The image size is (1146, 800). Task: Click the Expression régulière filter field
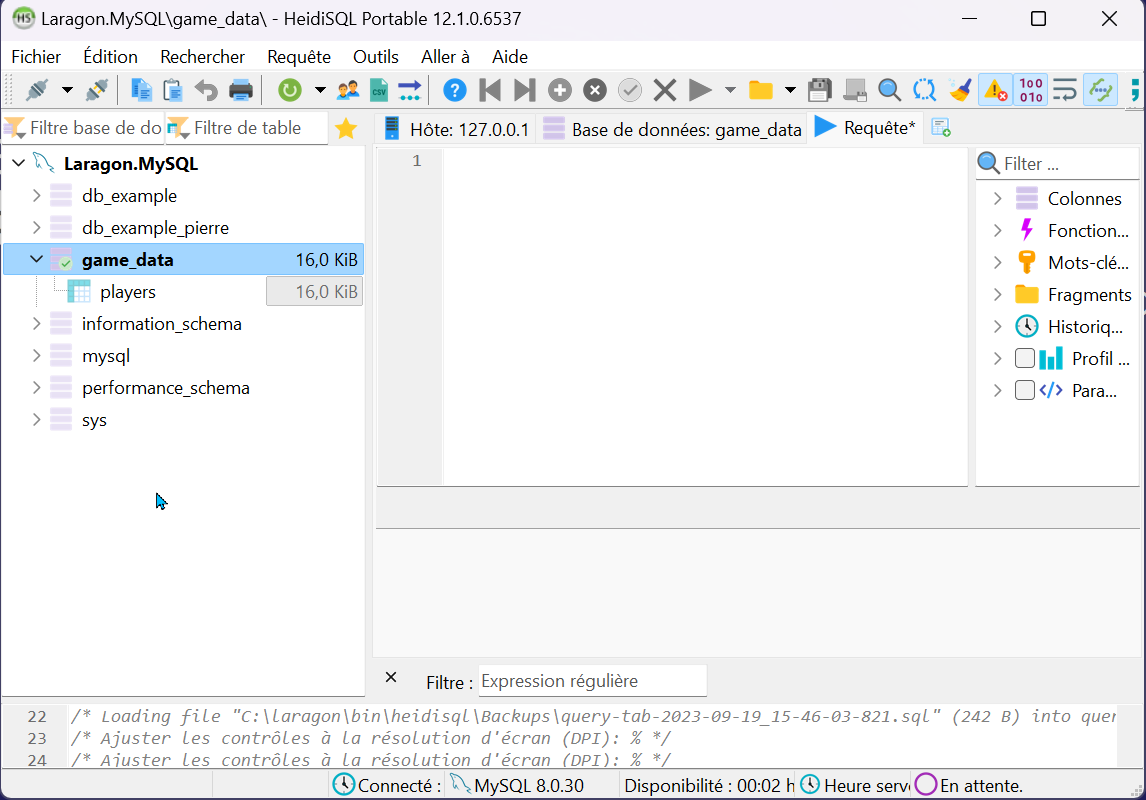592,681
